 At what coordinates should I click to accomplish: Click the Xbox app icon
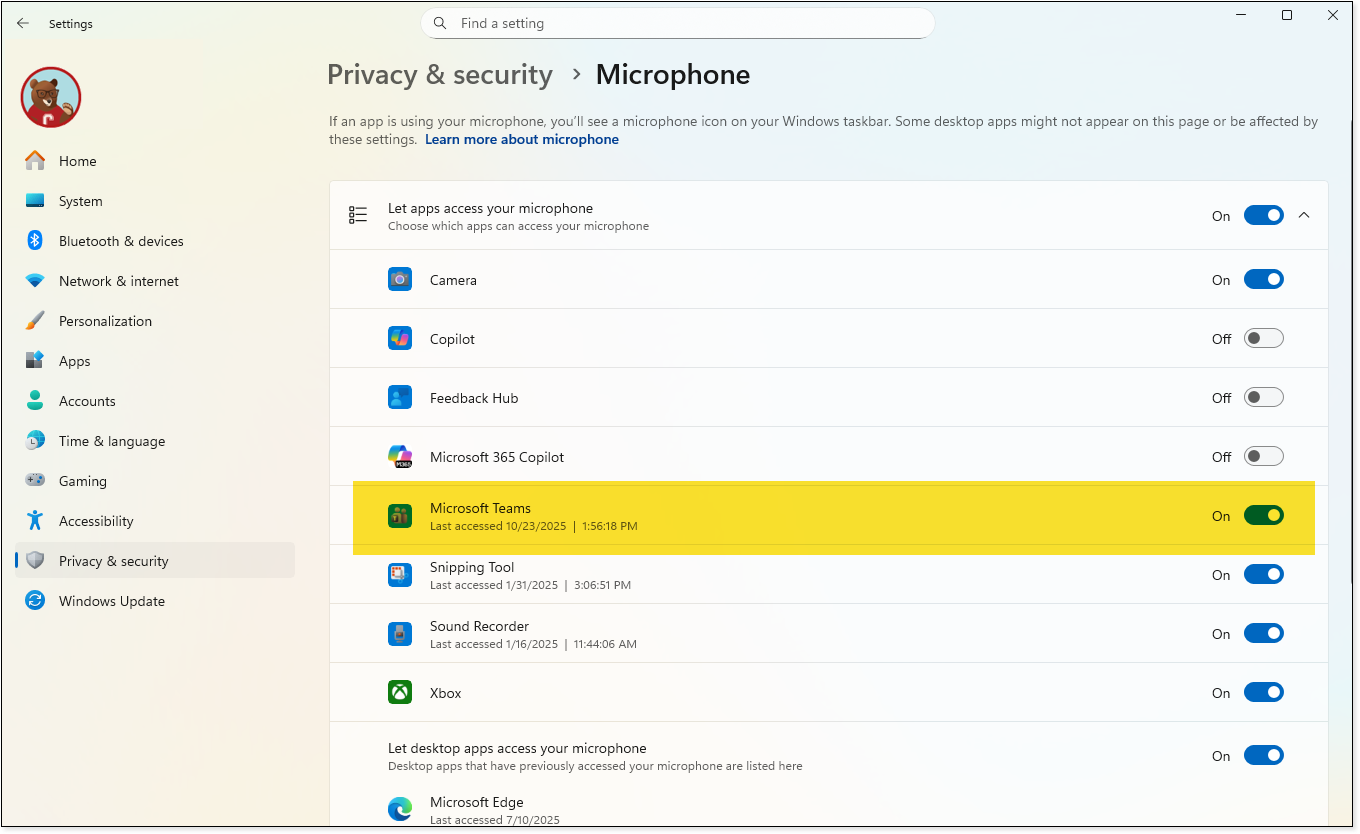click(400, 693)
